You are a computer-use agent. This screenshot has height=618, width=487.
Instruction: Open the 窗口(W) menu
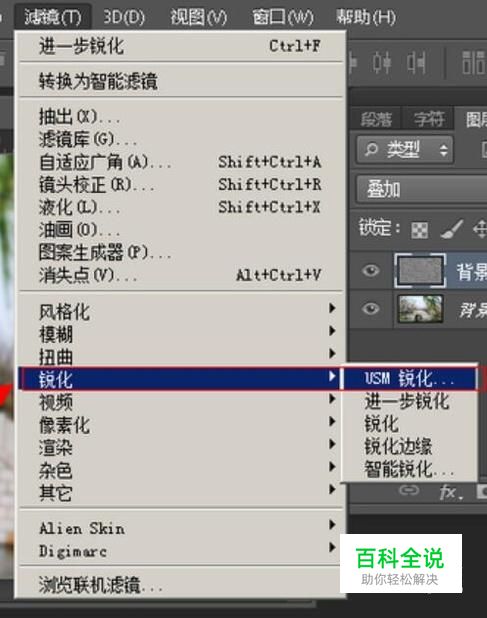(283, 17)
